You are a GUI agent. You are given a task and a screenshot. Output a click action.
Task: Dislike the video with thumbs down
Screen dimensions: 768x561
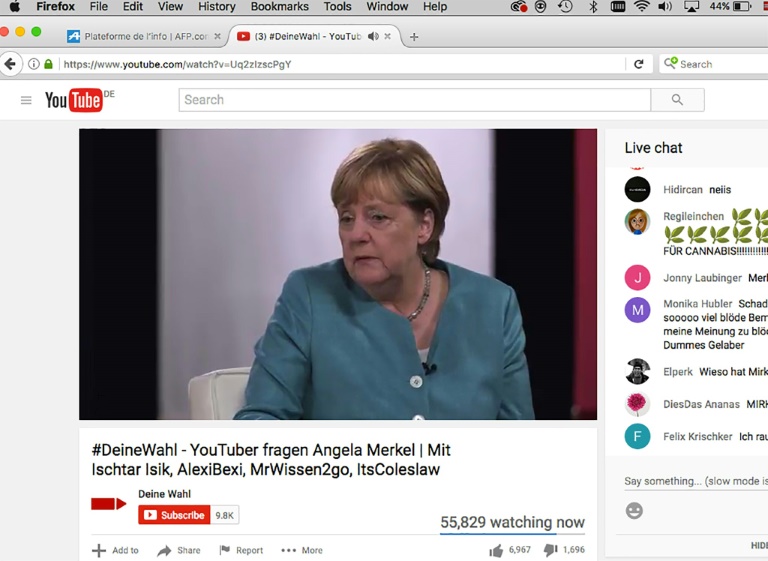pyautogui.click(x=550, y=550)
